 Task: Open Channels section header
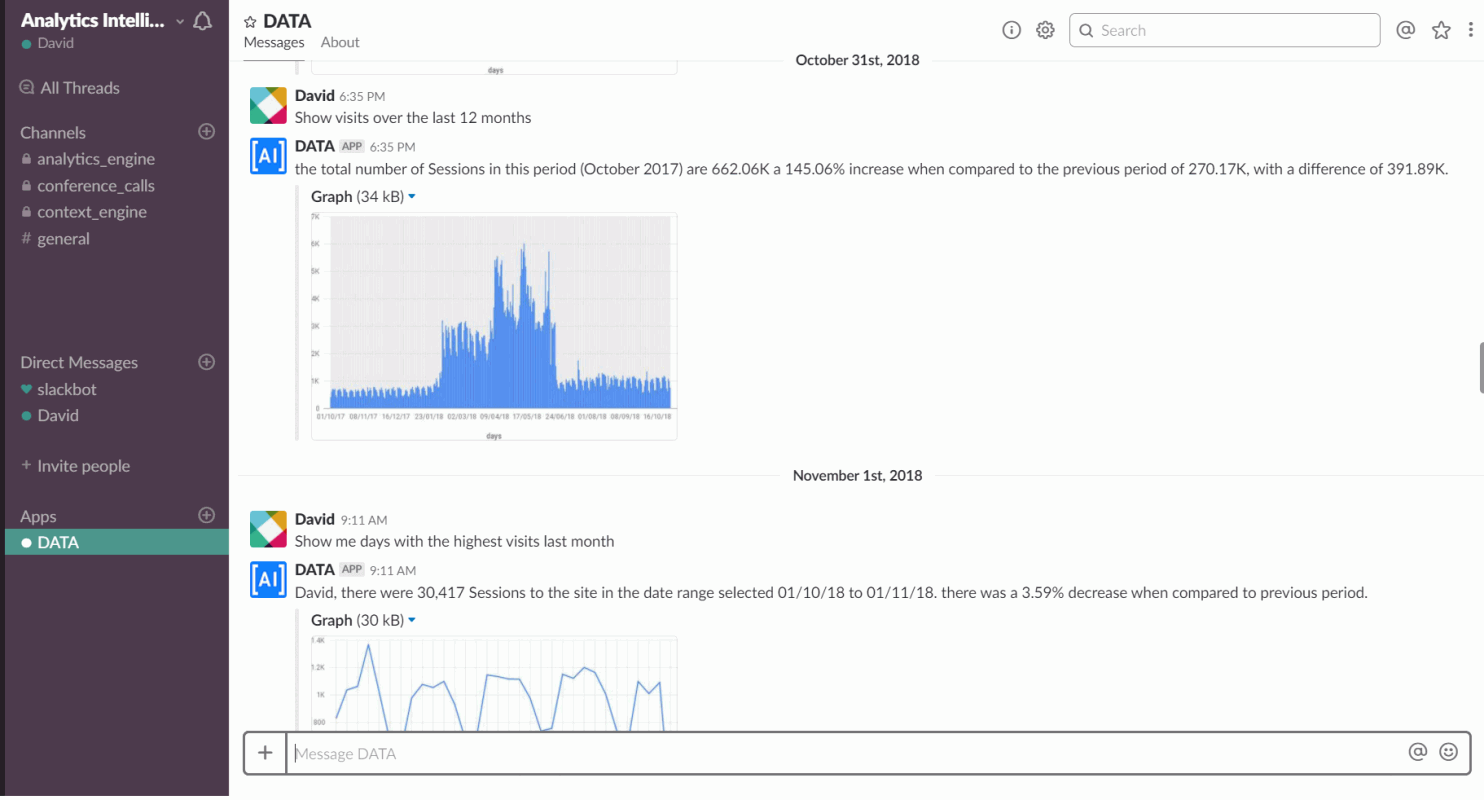click(53, 132)
